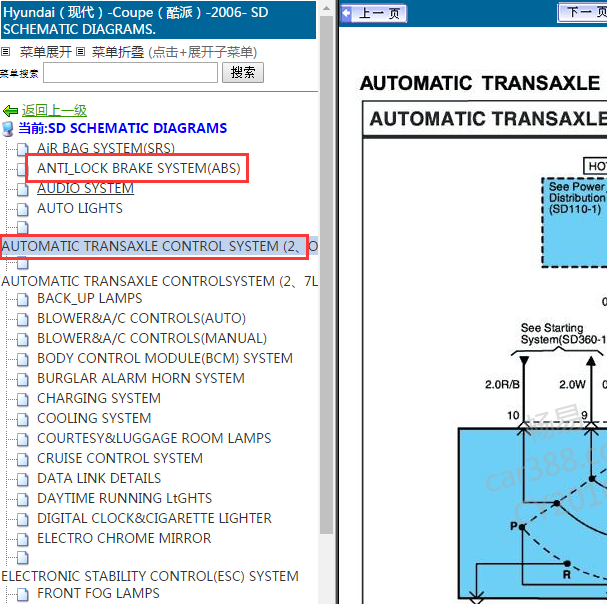Image resolution: width=607 pixels, height=604 pixels.
Task: Click 菜单展开 expand menu text
Action: [x=46, y=52]
